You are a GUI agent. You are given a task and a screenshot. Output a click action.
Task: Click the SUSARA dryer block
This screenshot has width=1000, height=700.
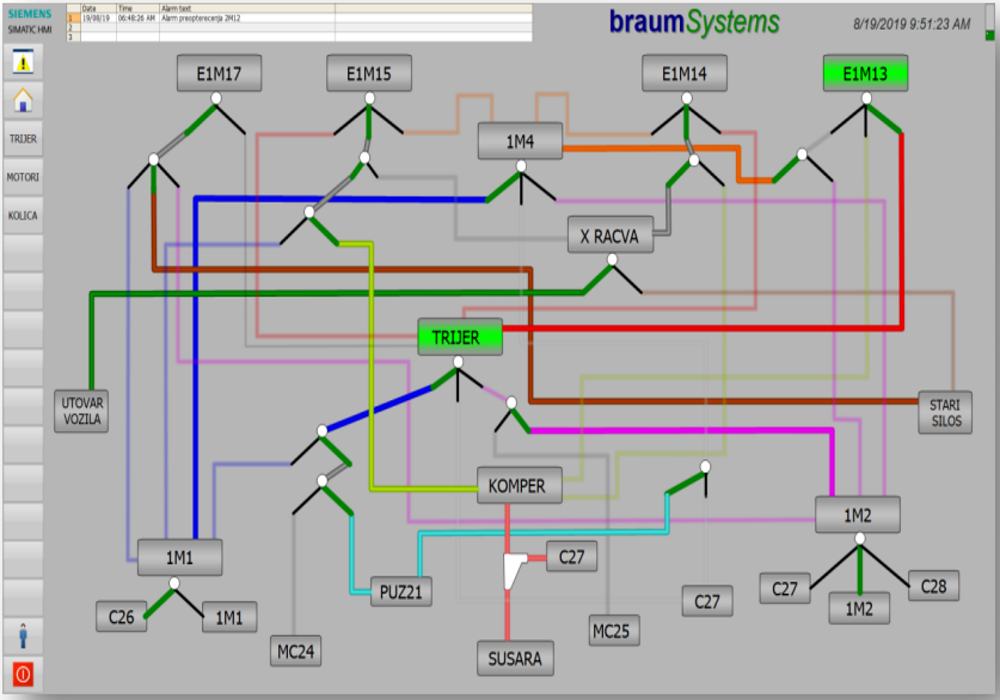[516, 659]
